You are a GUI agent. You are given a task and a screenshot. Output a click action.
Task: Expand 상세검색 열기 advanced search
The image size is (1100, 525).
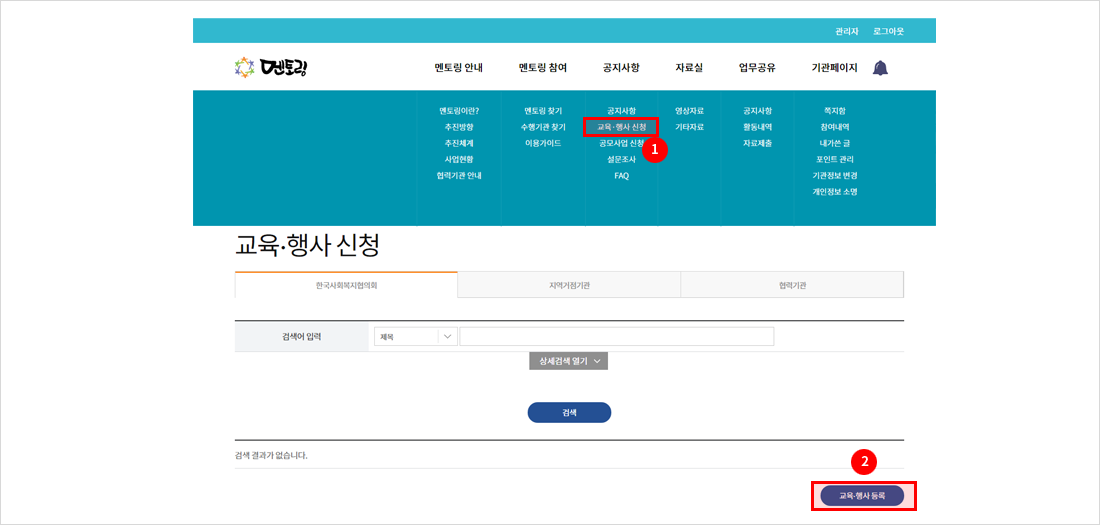pyautogui.click(x=568, y=361)
